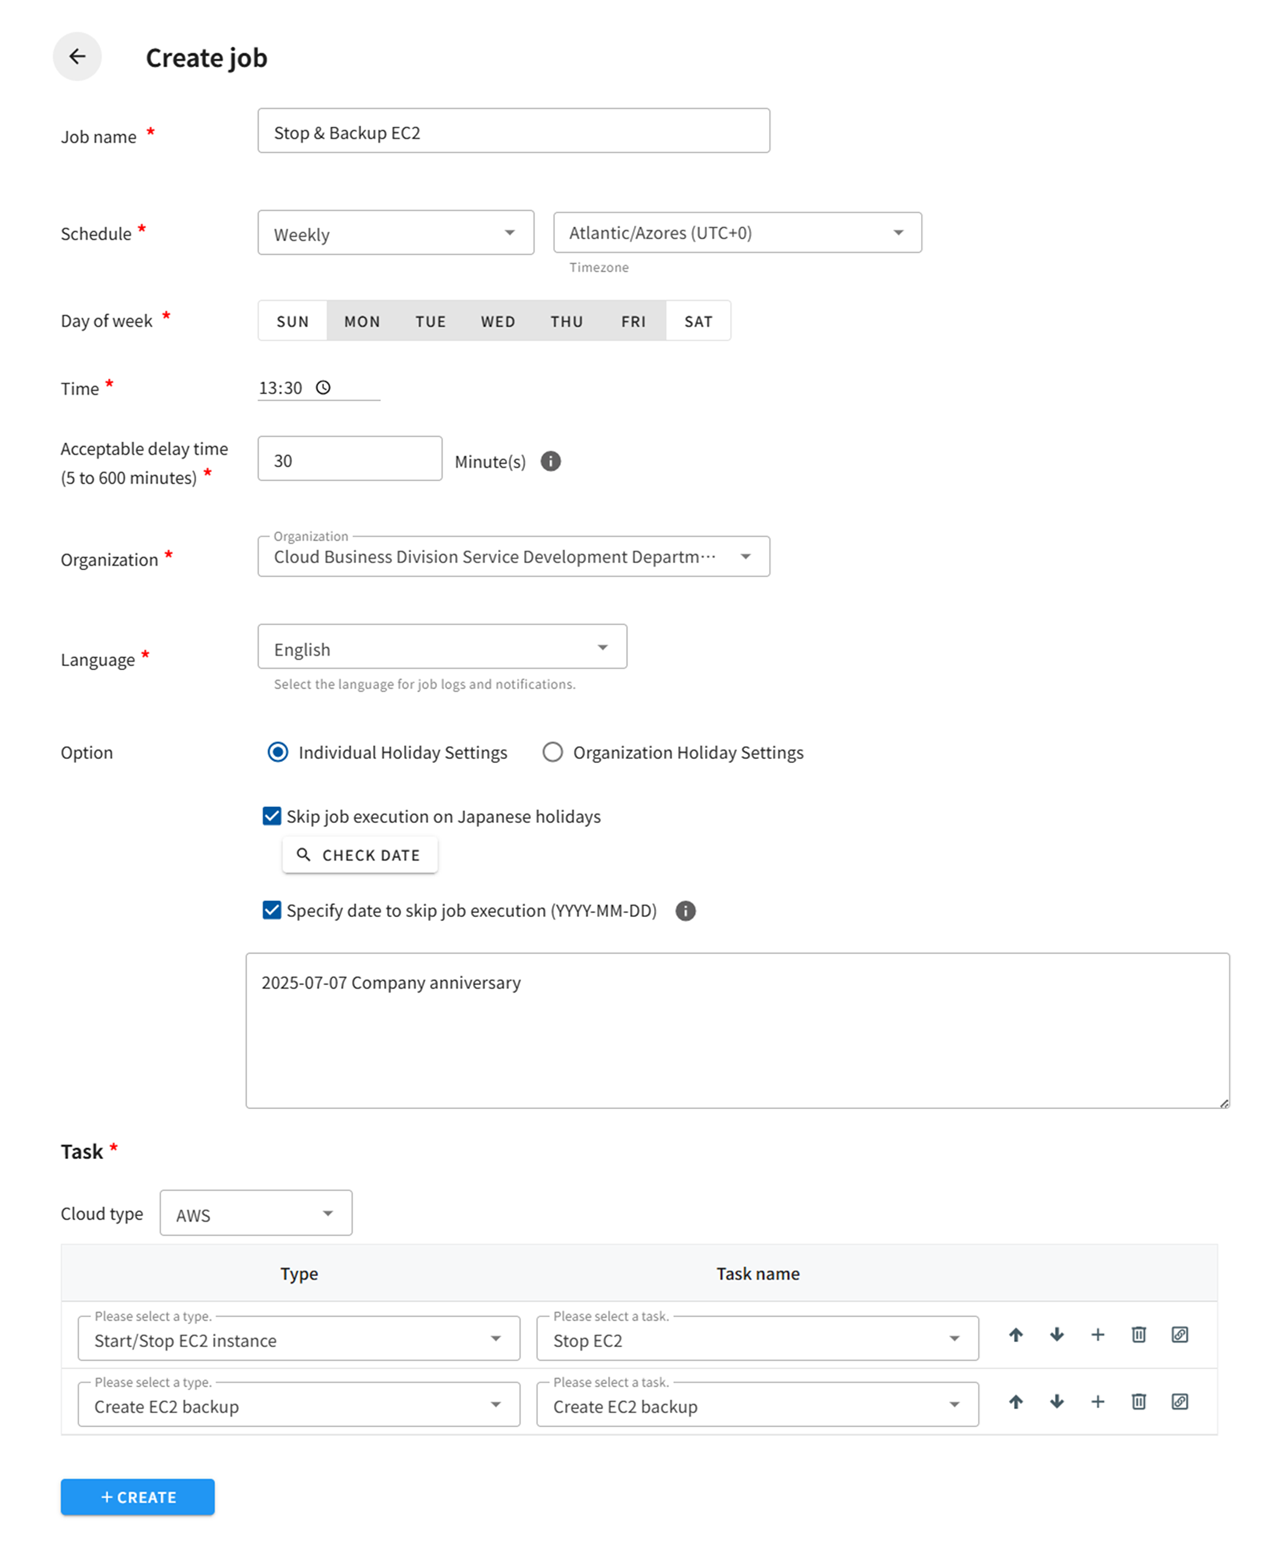Click the "Minute(s)" unit label
The height and width of the screenshot is (1559, 1287).
click(x=490, y=462)
